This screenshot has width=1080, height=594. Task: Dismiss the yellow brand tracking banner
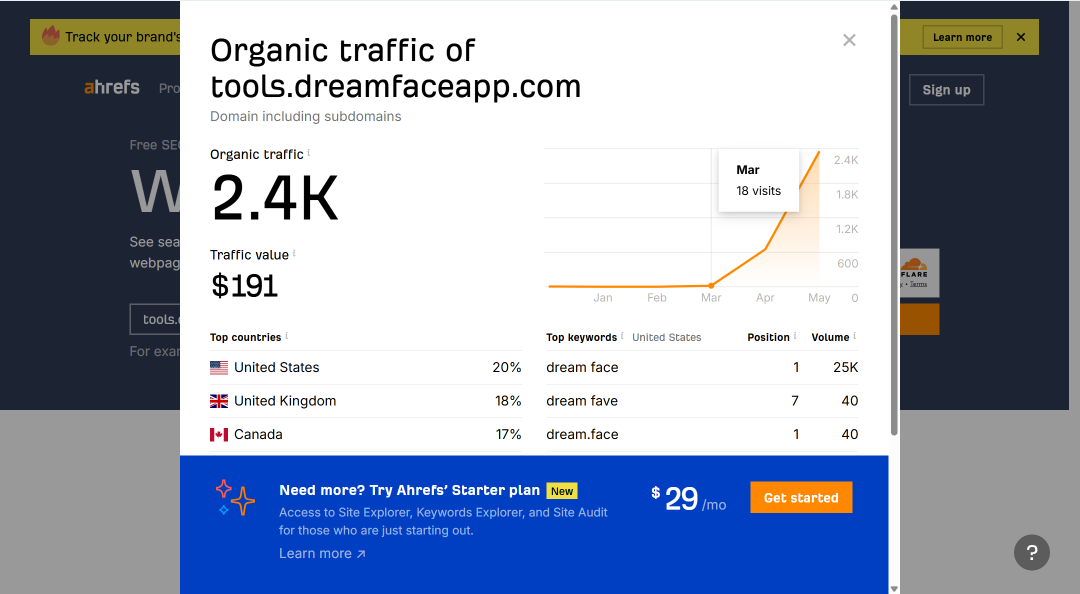click(1021, 37)
